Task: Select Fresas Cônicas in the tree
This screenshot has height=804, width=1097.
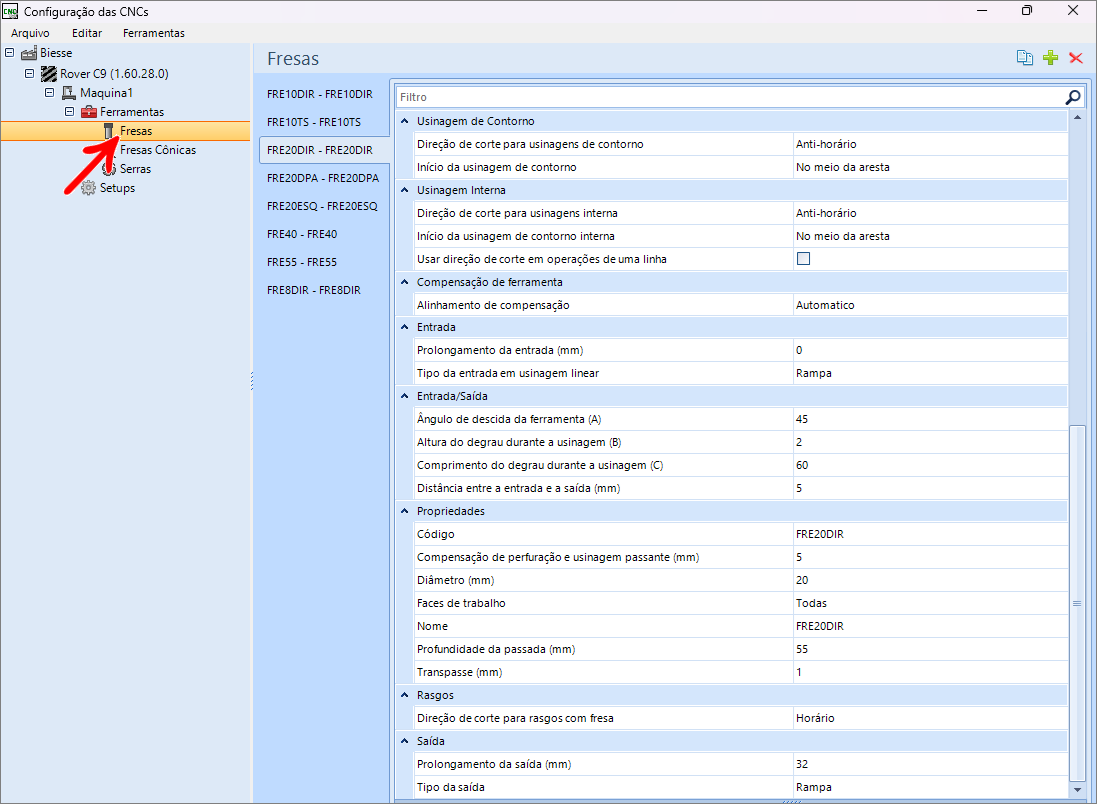Action: pos(157,150)
